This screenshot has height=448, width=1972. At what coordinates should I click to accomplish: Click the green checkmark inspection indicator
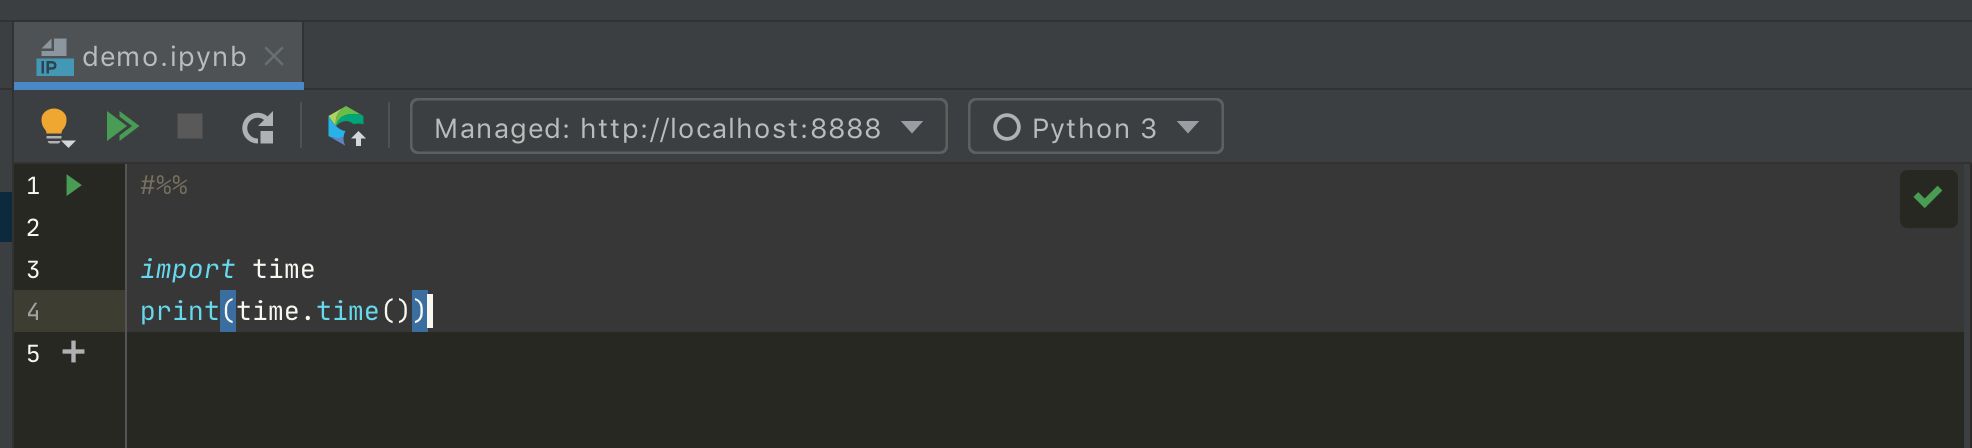(x=1928, y=198)
